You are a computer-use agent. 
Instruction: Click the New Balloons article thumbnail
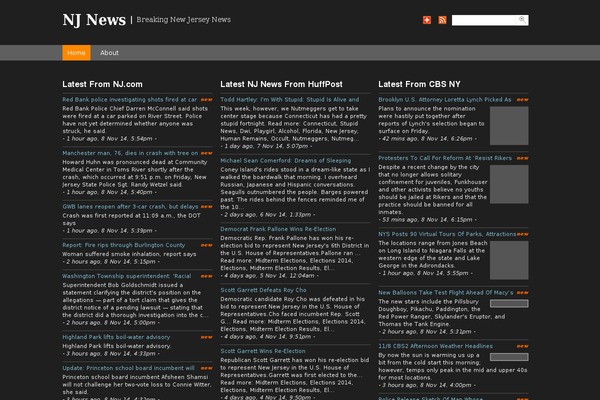[509, 304]
